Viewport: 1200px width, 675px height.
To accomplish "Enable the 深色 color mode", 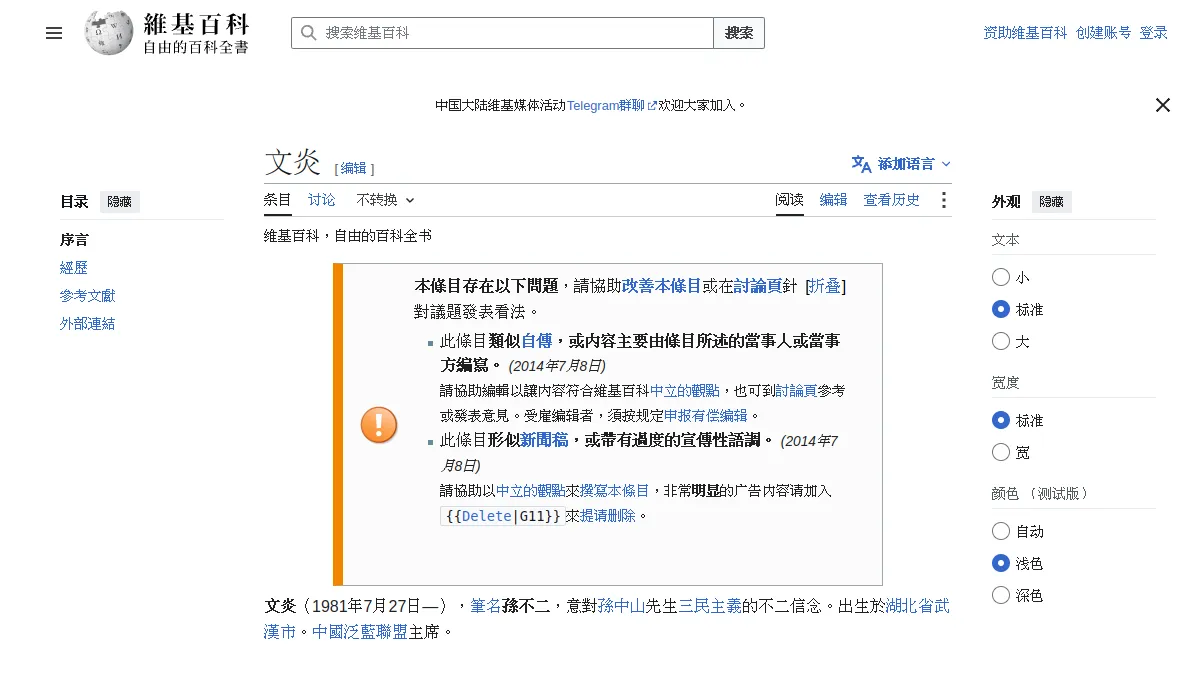I will pos(1001,595).
